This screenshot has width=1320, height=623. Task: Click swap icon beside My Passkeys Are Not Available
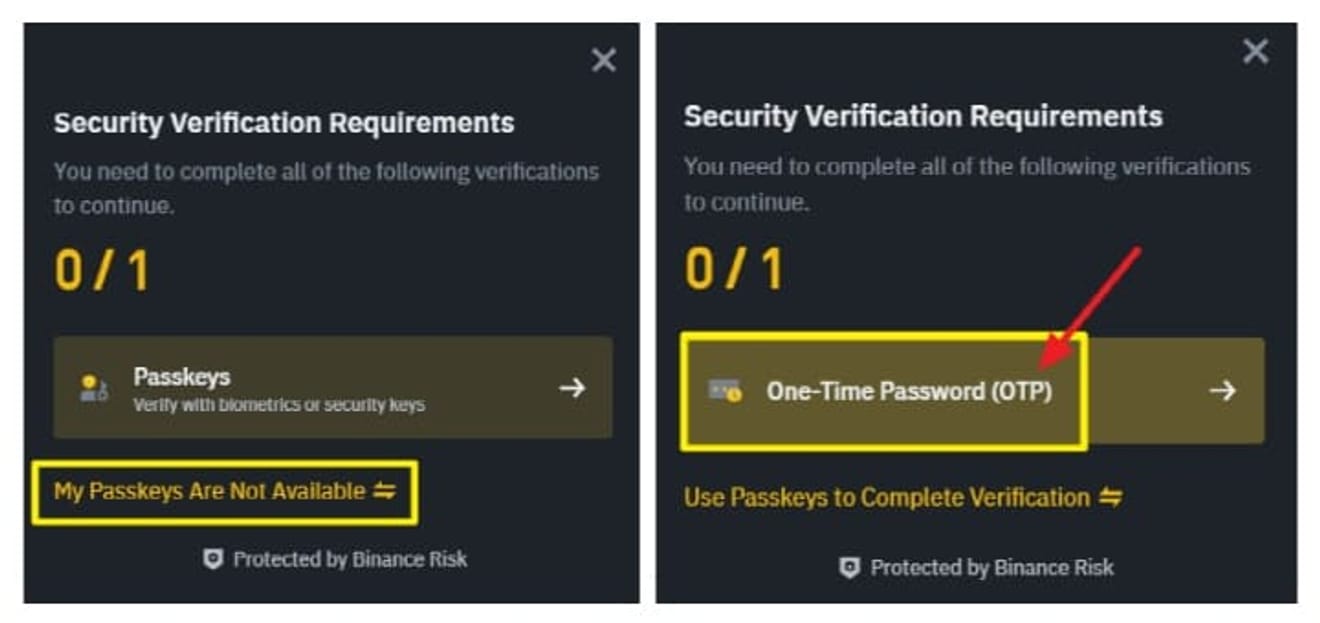click(x=385, y=491)
